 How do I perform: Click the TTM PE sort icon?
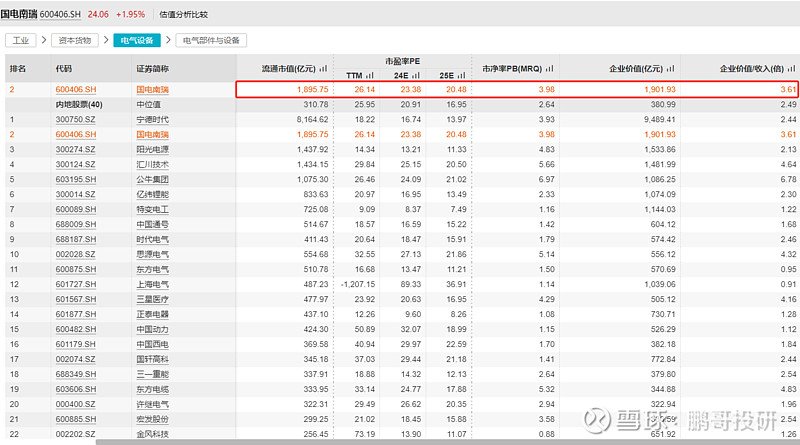click(x=369, y=76)
